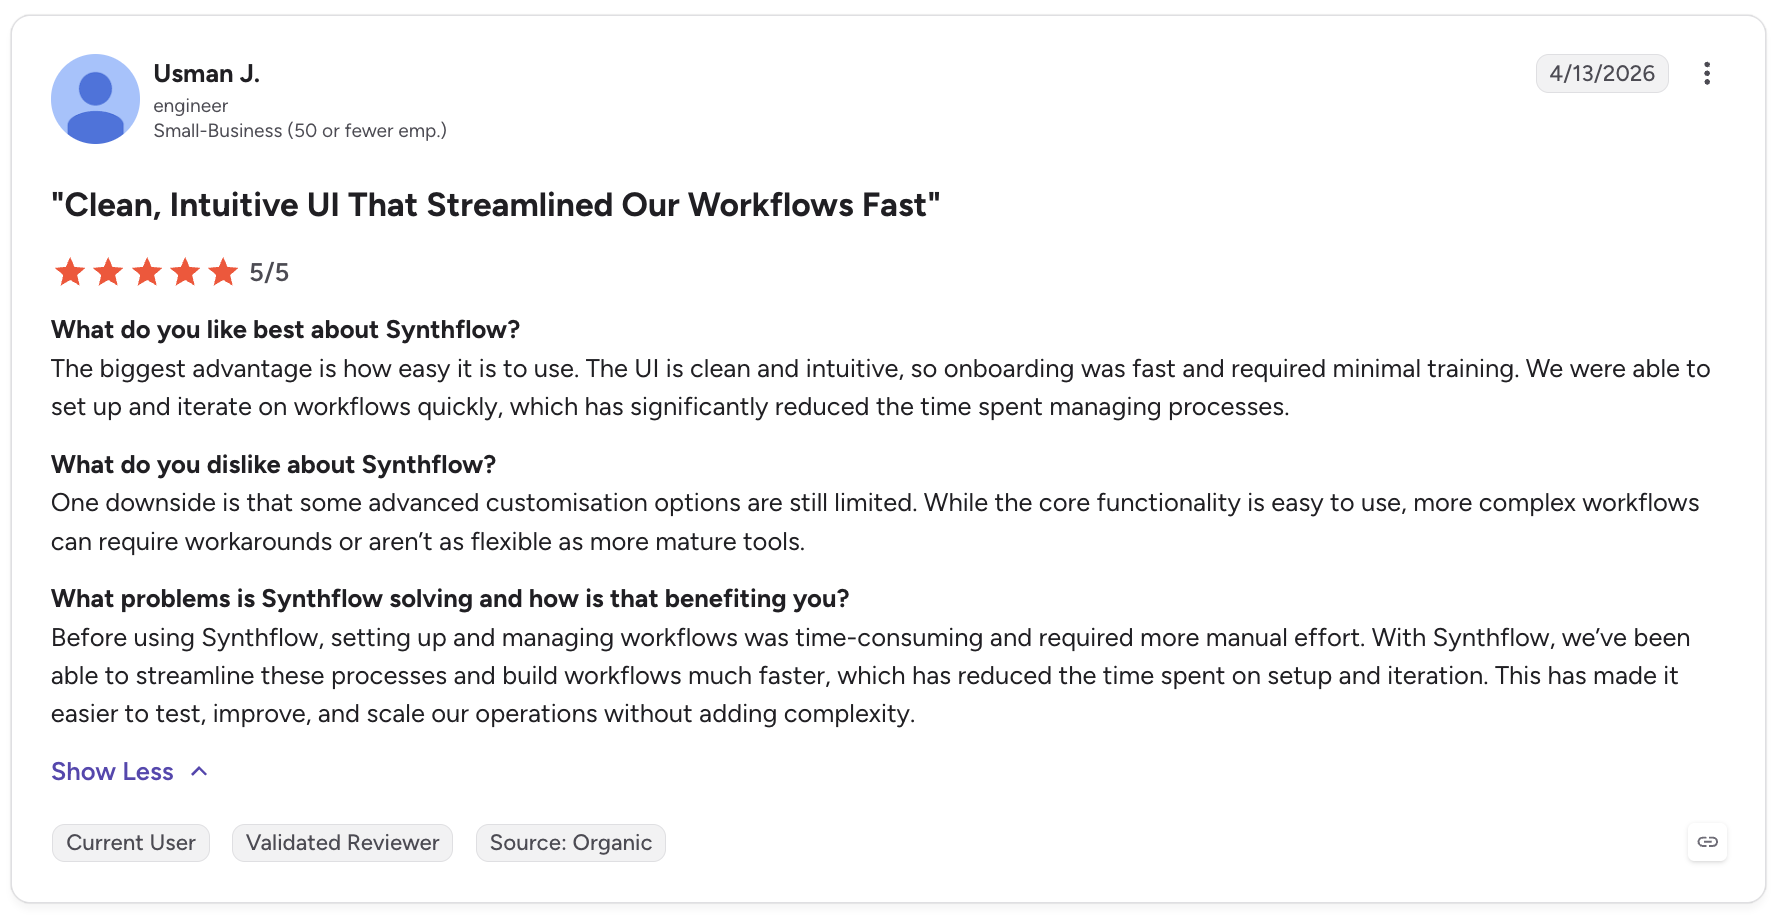Collapse review with Show Less

(x=112, y=772)
